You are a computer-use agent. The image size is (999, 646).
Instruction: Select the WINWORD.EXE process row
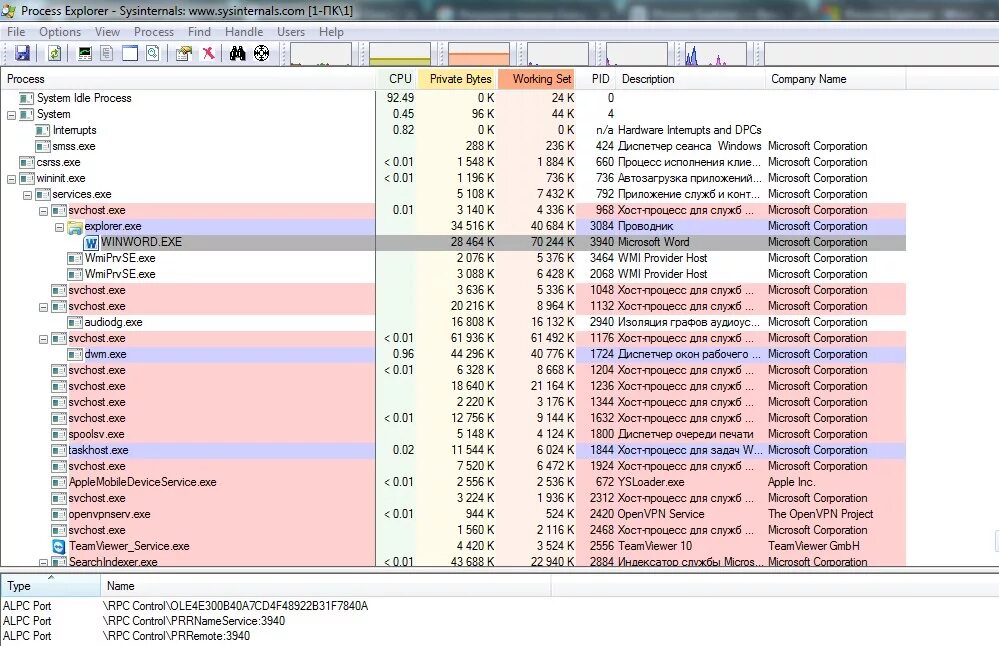(453, 242)
